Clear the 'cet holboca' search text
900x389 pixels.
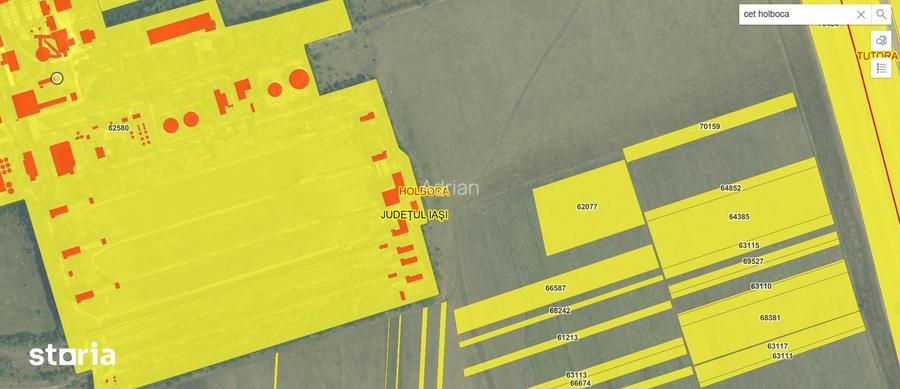click(860, 15)
